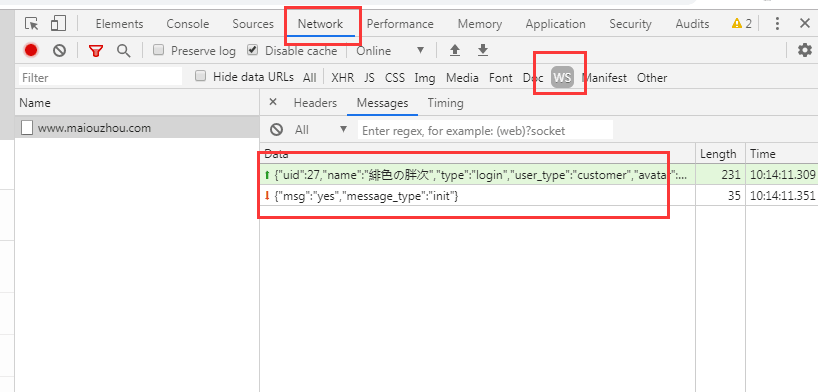
Task: Click the message regex filter field
Action: coord(485,130)
